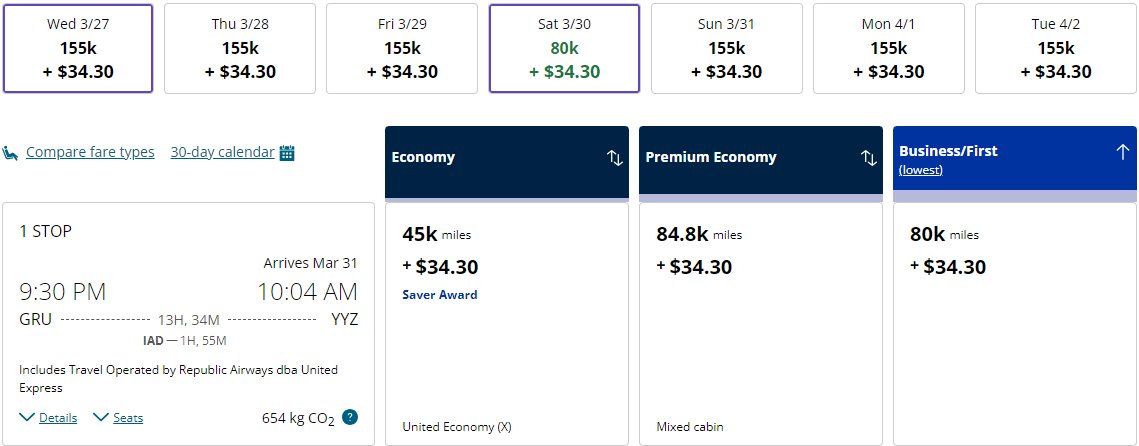The width and height of the screenshot is (1139, 446).
Task: Select the 45k miles Economy Saver Award fare
Action: (x=506, y=324)
